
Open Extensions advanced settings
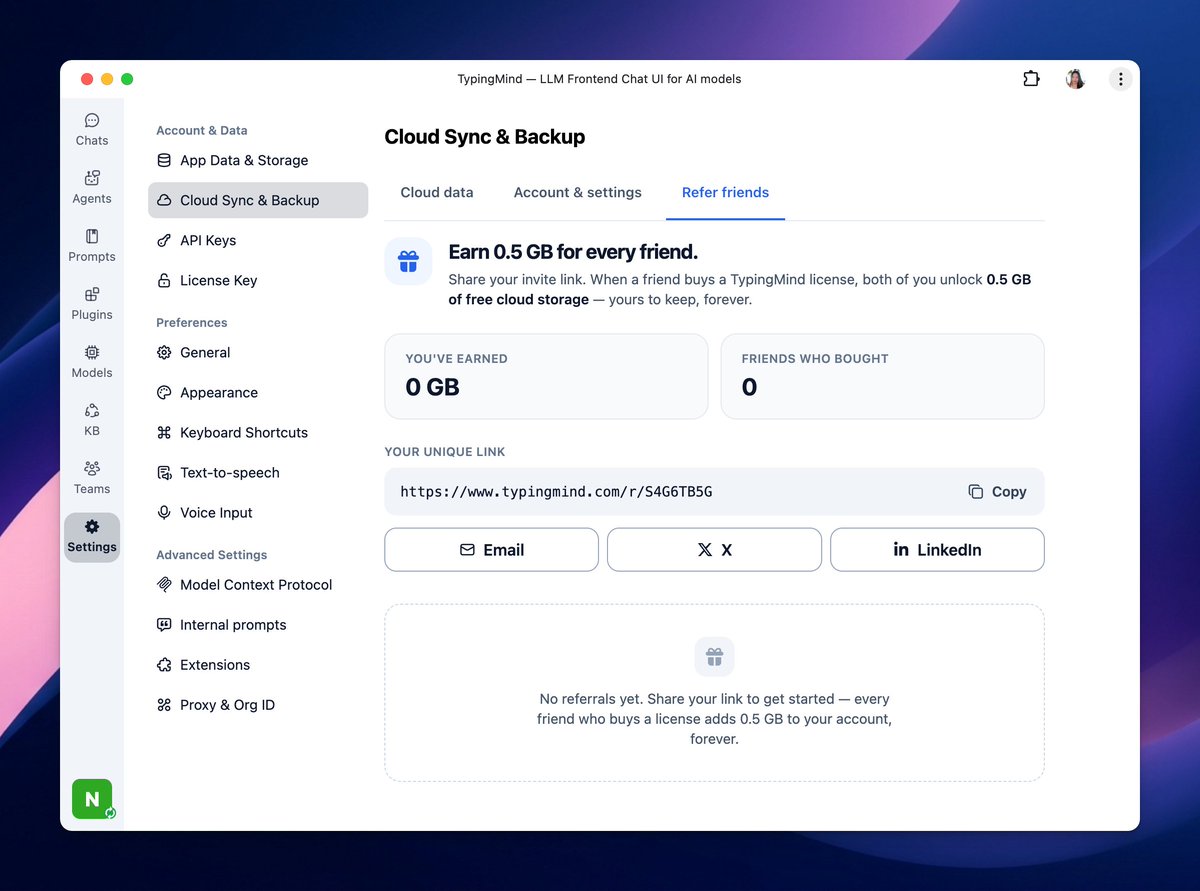click(x=258, y=664)
